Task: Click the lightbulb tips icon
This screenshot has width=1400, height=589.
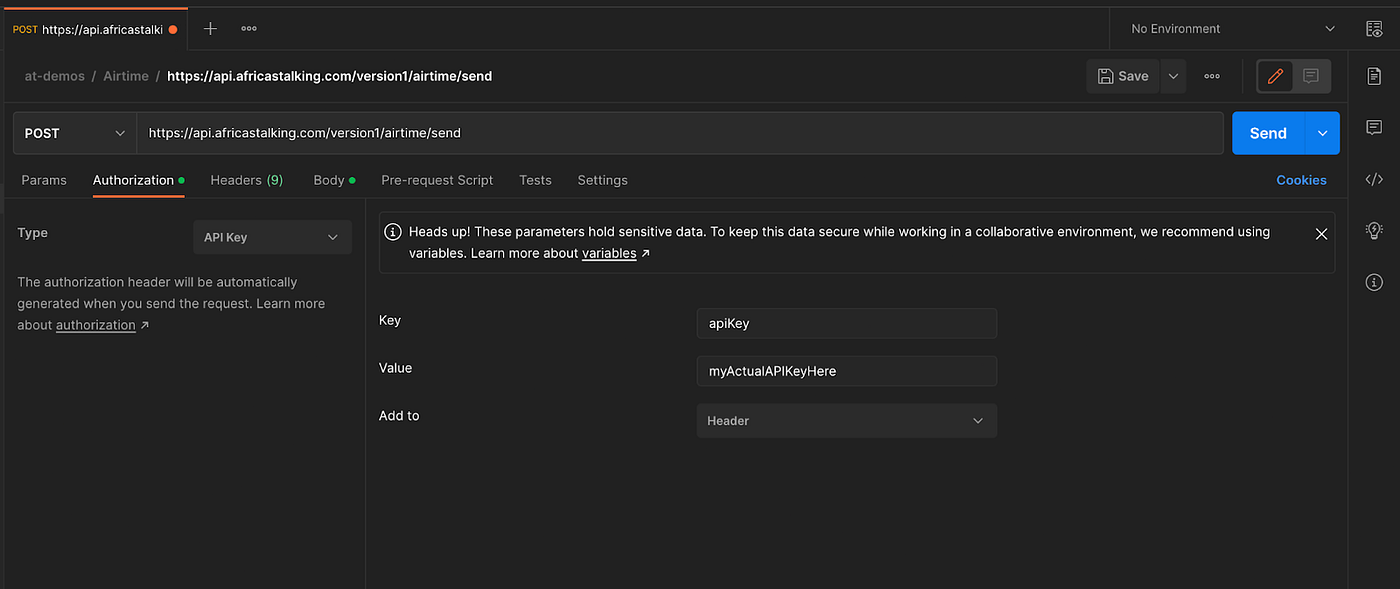Action: 1374,230
